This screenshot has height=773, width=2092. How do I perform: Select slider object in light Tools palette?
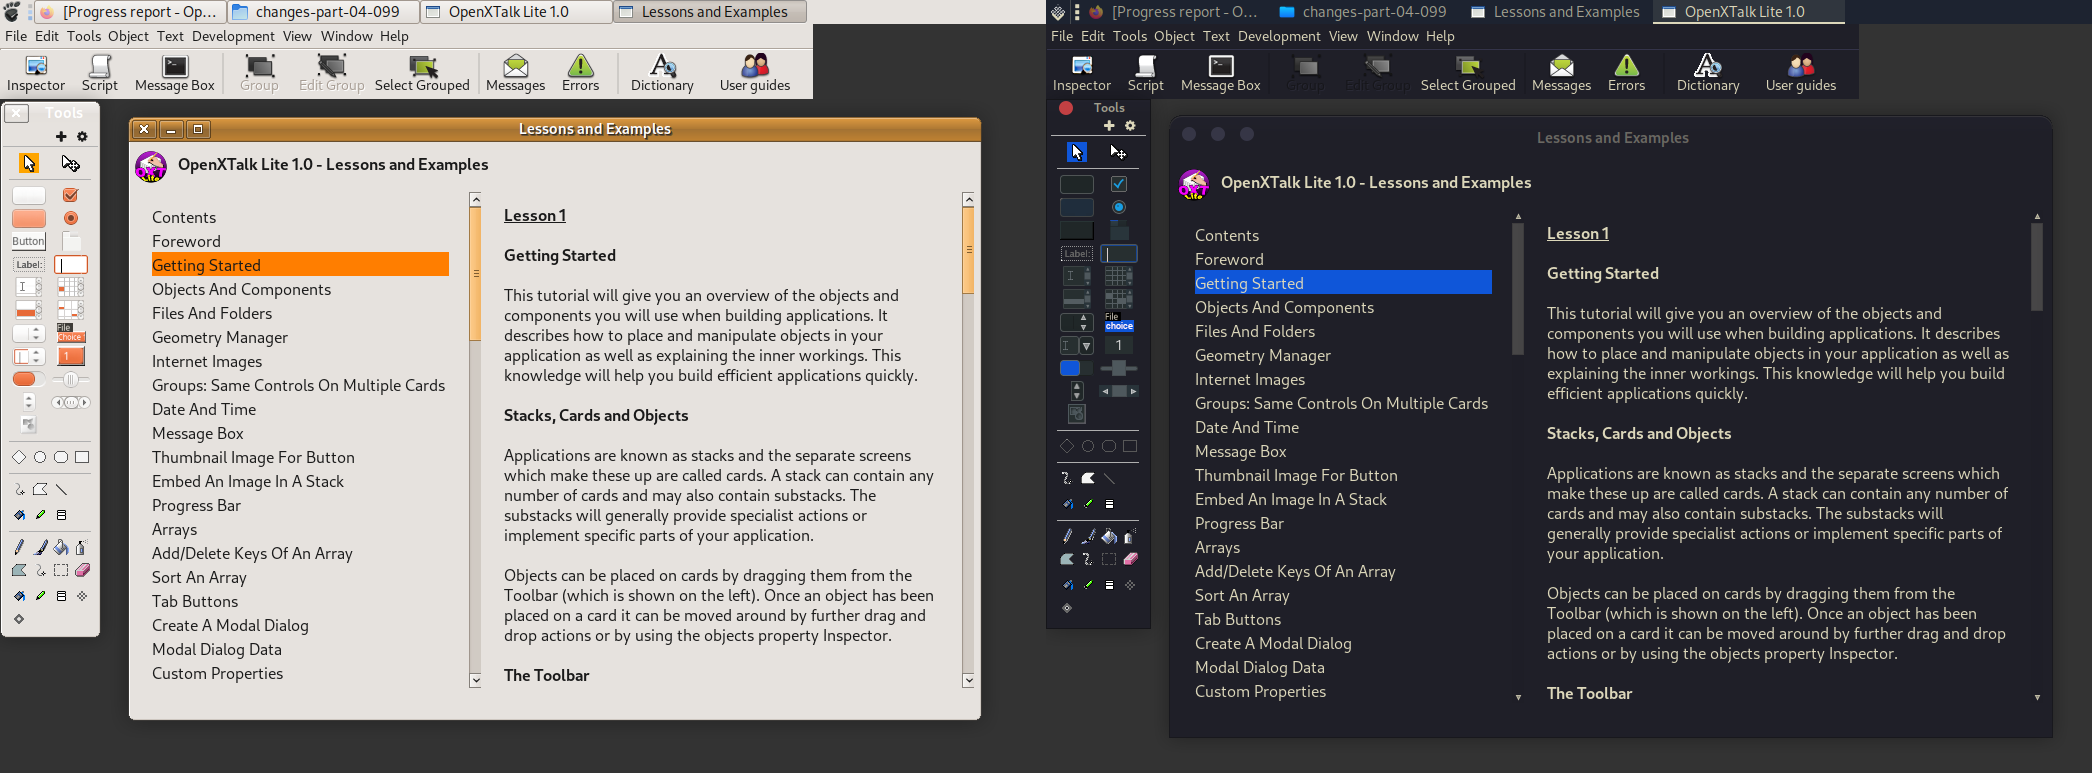click(x=71, y=379)
